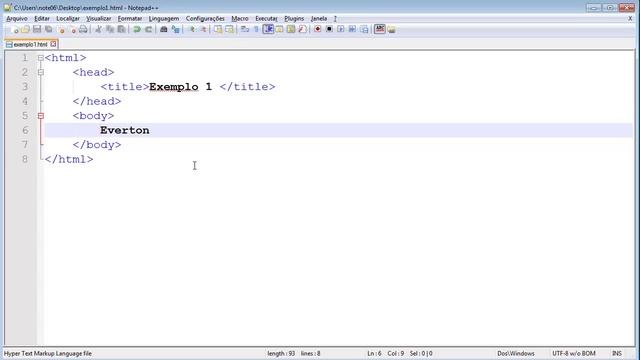
Task: Click the opening <head> tag on line 2
Action: [x=93, y=72]
